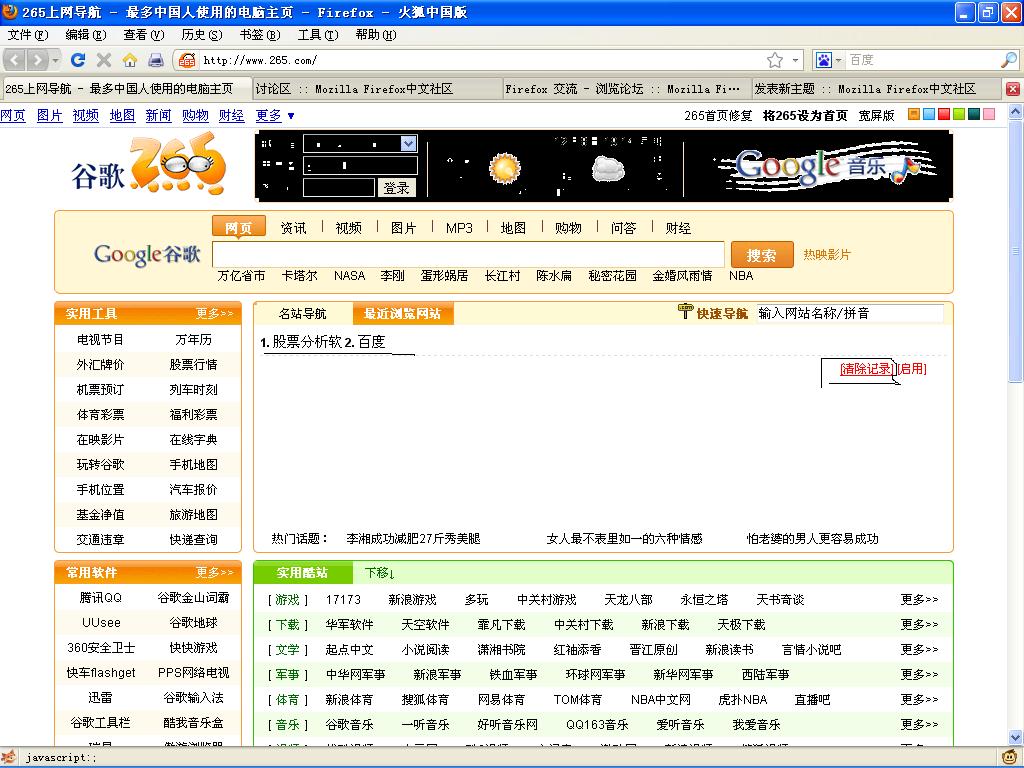Click the 265 site favicon in address bar
This screenshot has height=768, width=1024.
pyautogui.click(x=187, y=60)
